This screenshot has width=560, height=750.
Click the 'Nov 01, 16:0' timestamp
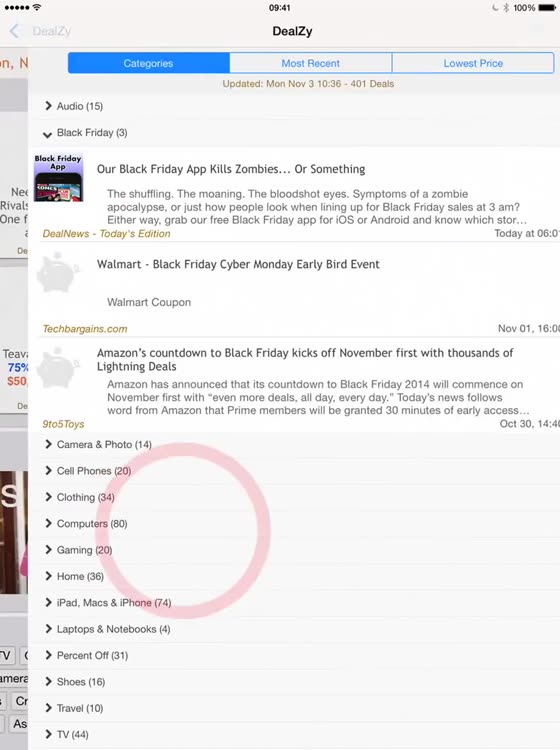pyautogui.click(x=528, y=329)
